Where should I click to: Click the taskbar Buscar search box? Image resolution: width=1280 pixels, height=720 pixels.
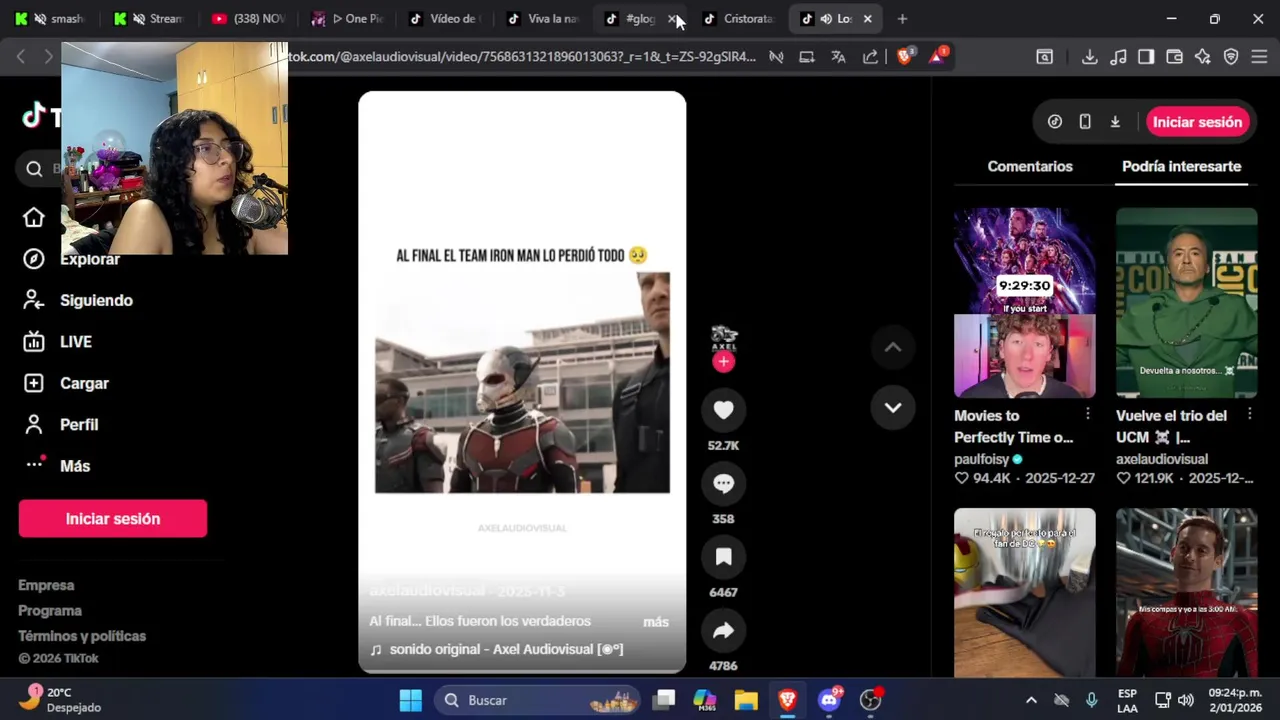(538, 700)
